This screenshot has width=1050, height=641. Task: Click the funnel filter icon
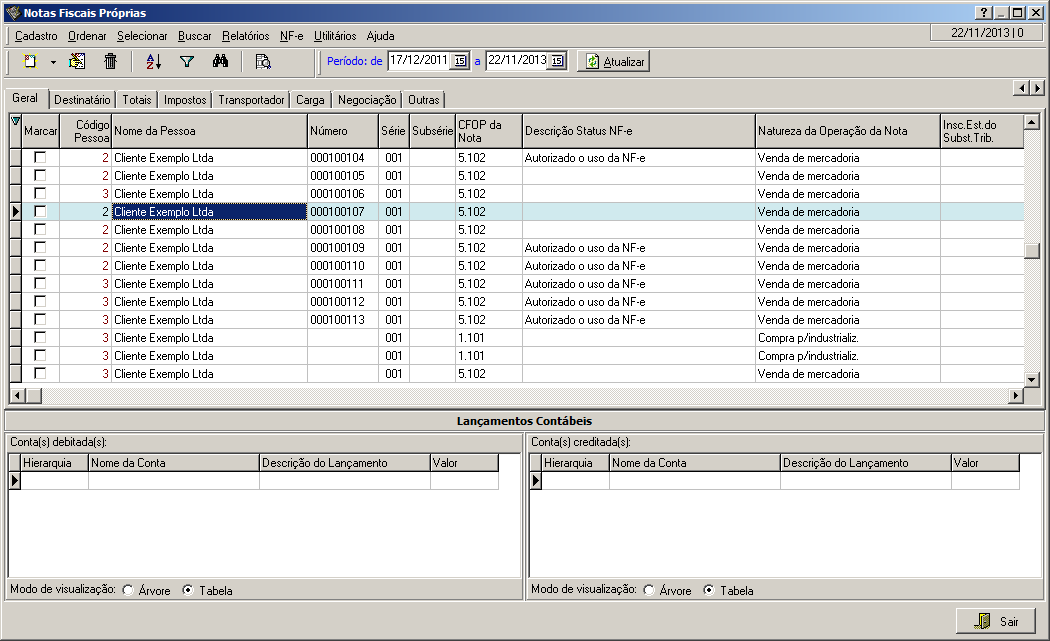[x=186, y=61]
